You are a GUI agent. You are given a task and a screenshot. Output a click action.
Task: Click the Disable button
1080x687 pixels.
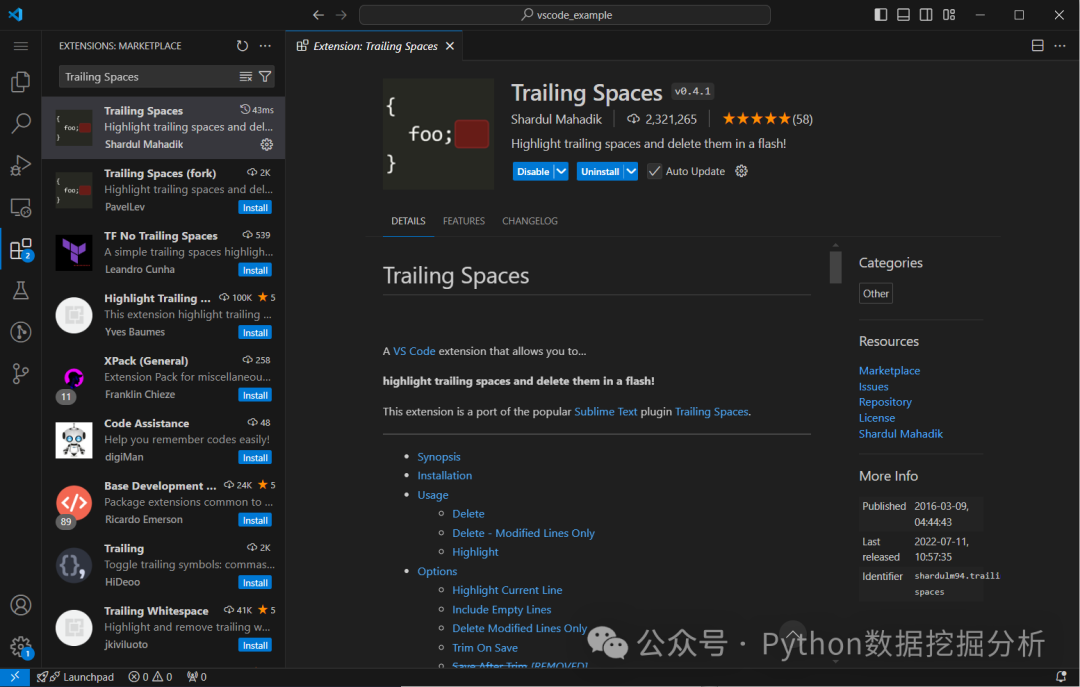click(x=533, y=171)
